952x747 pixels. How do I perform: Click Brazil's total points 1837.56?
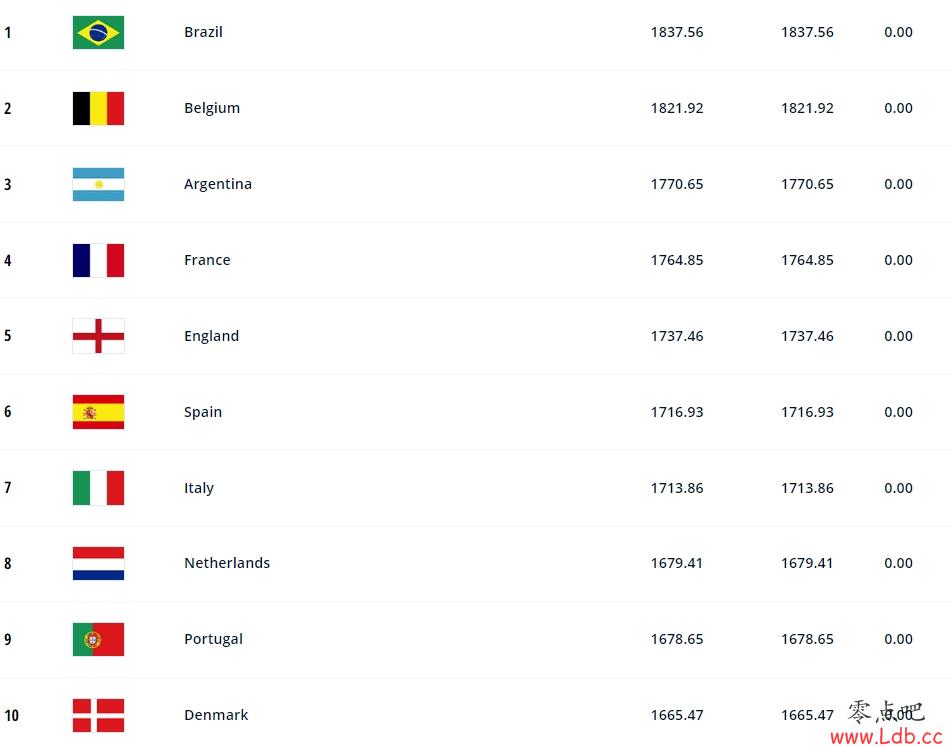coord(677,32)
